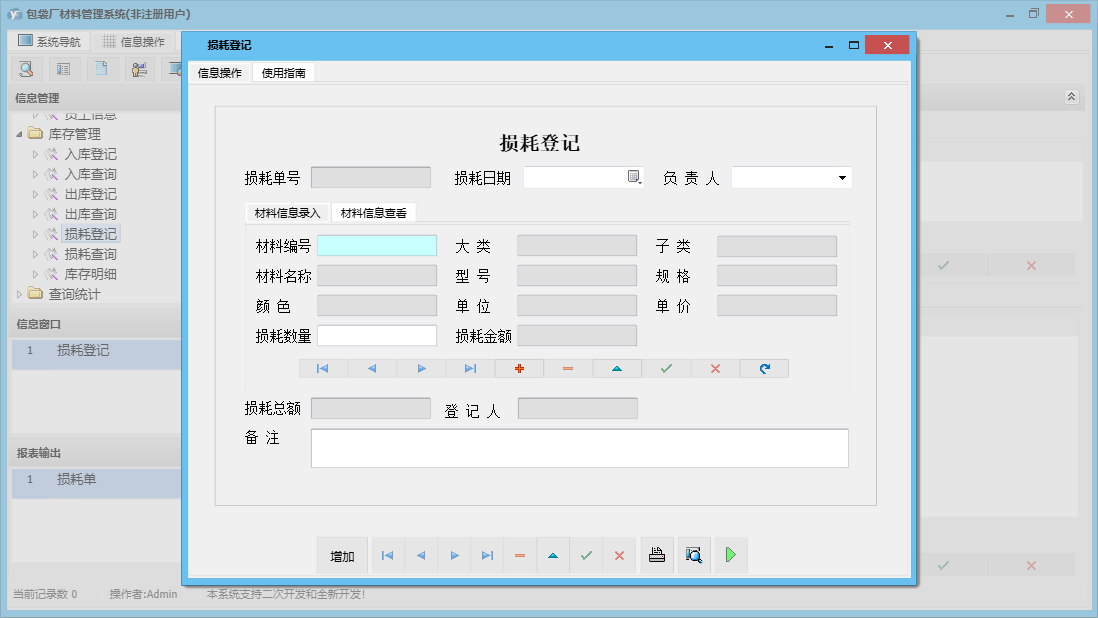Click the print icon on the bottom toolbar

(657, 555)
